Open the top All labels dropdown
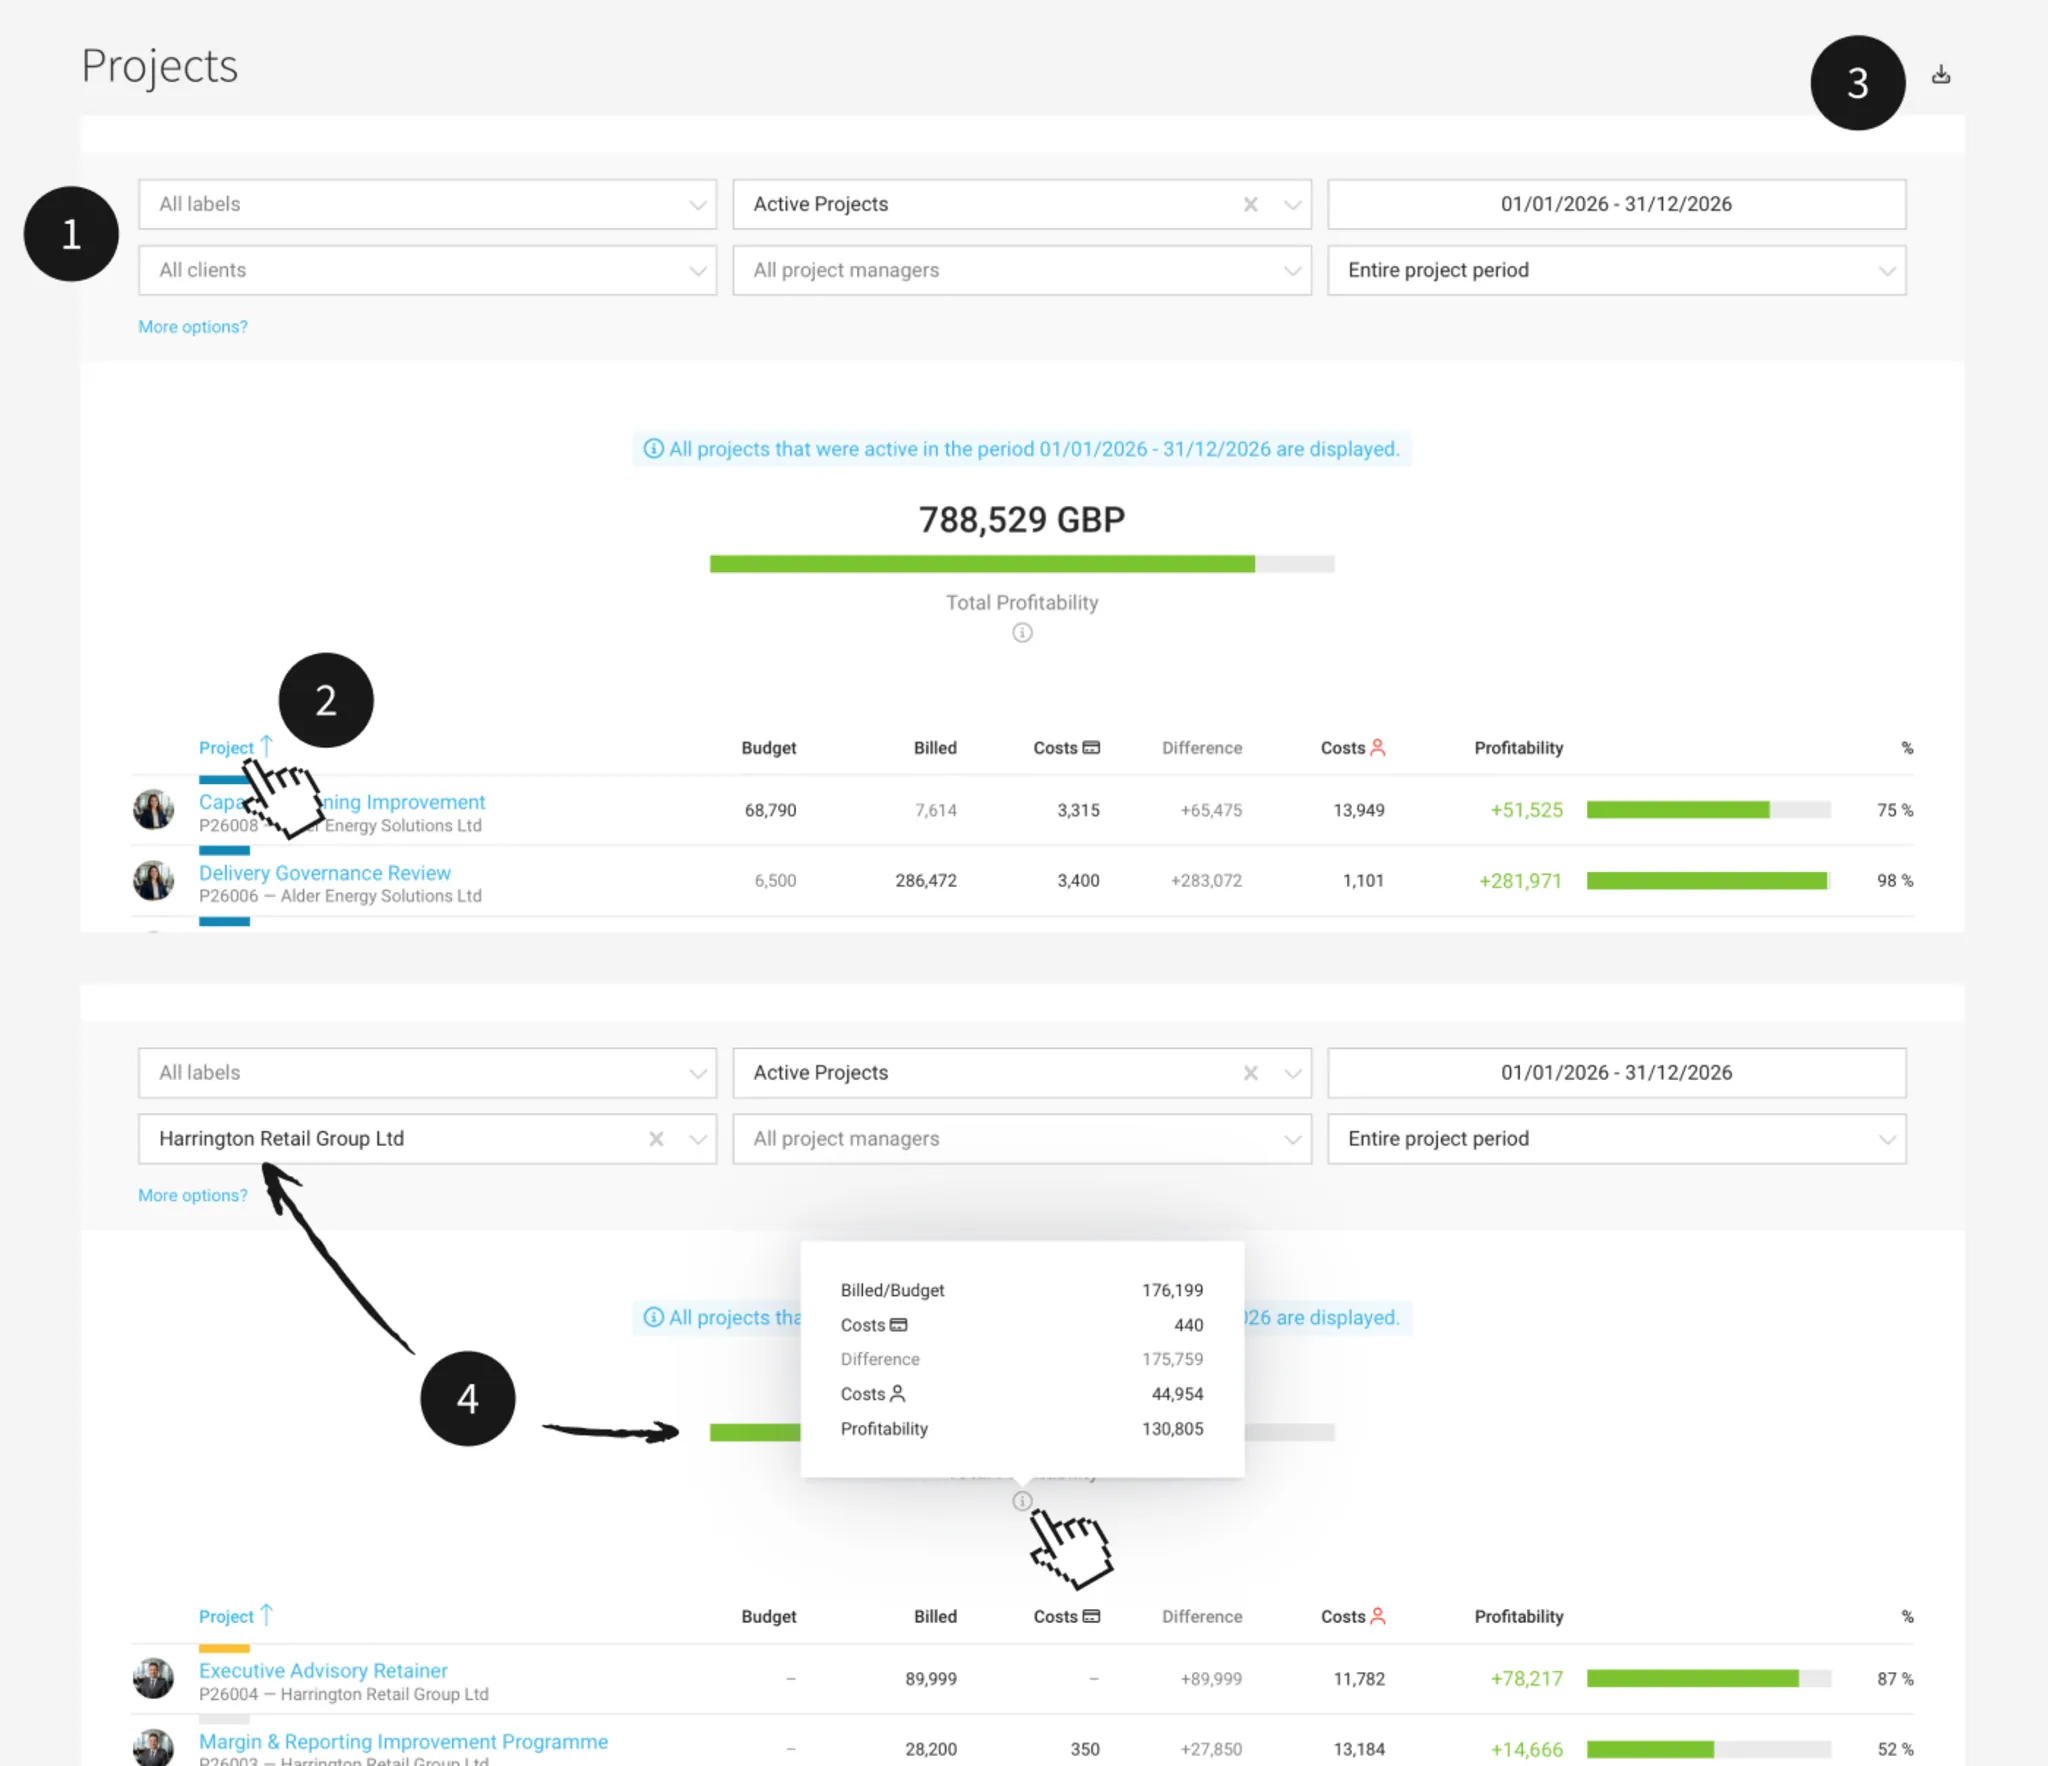Screen dimensions: 2048x1766 [x=427, y=204]
